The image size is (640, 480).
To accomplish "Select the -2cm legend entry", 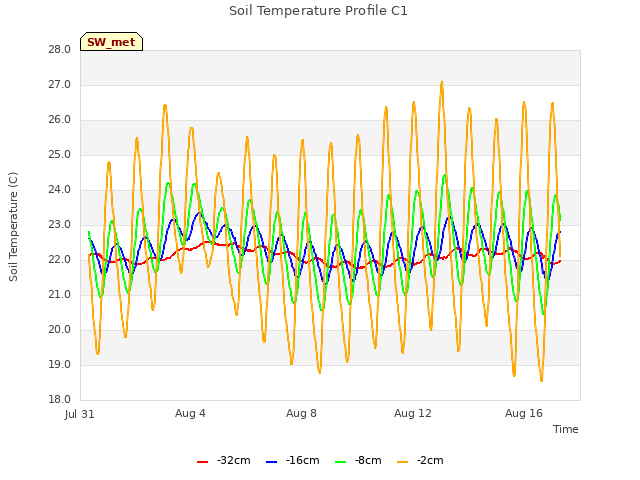I will (x=420, y=460).
